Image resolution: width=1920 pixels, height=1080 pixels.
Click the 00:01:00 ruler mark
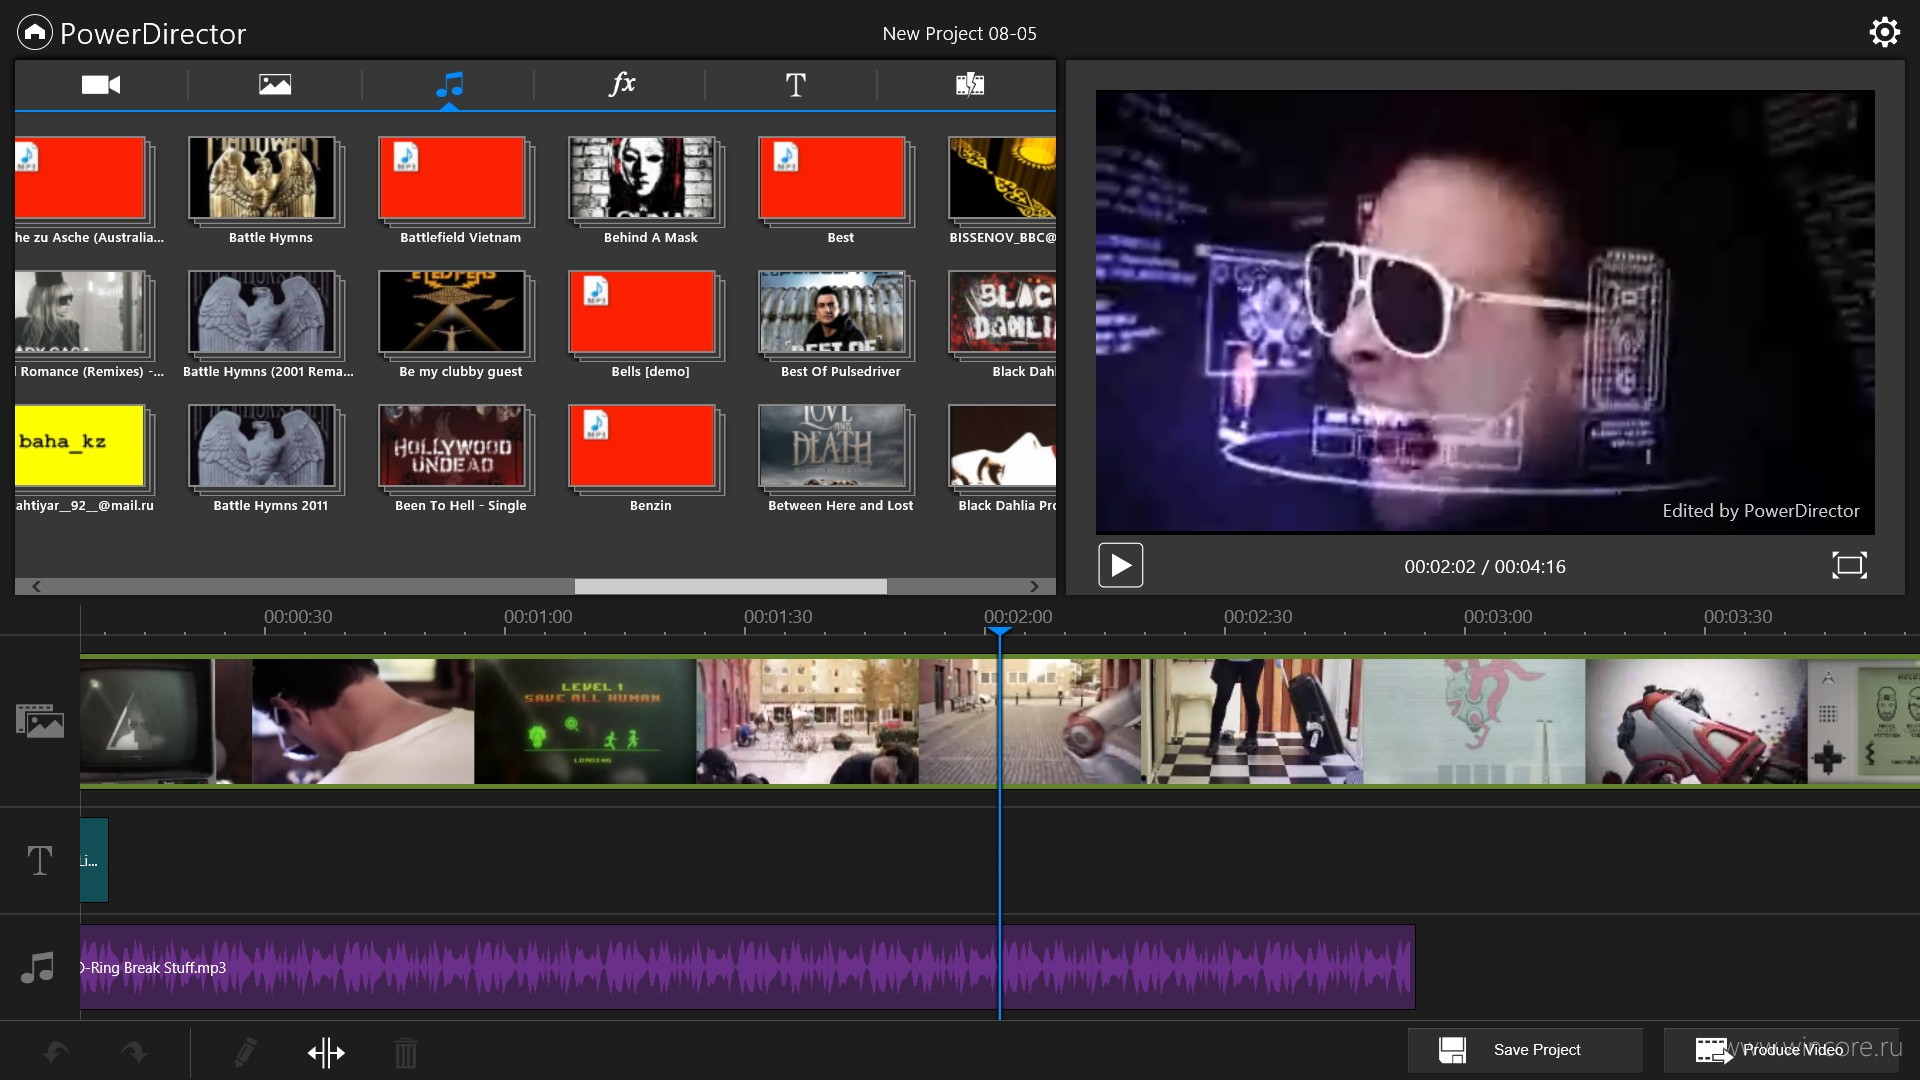538,617
